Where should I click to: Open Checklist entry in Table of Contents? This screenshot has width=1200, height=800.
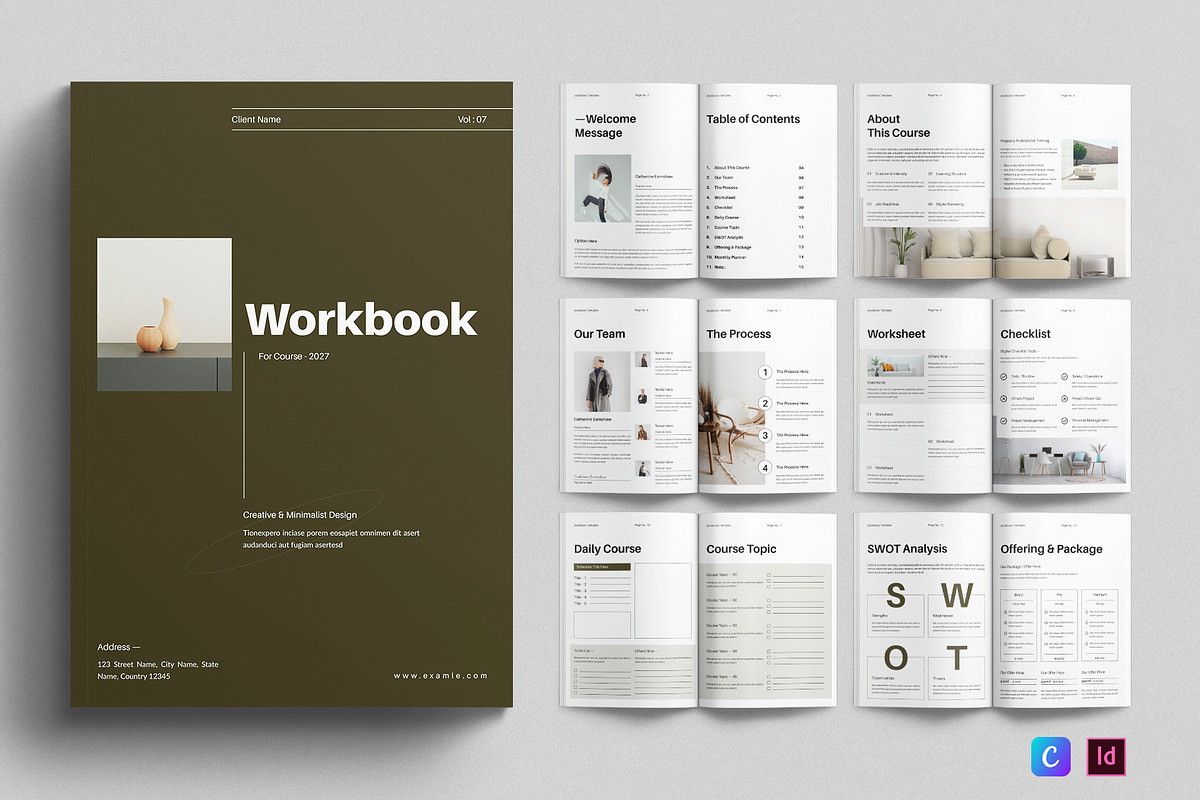[724, 208]
